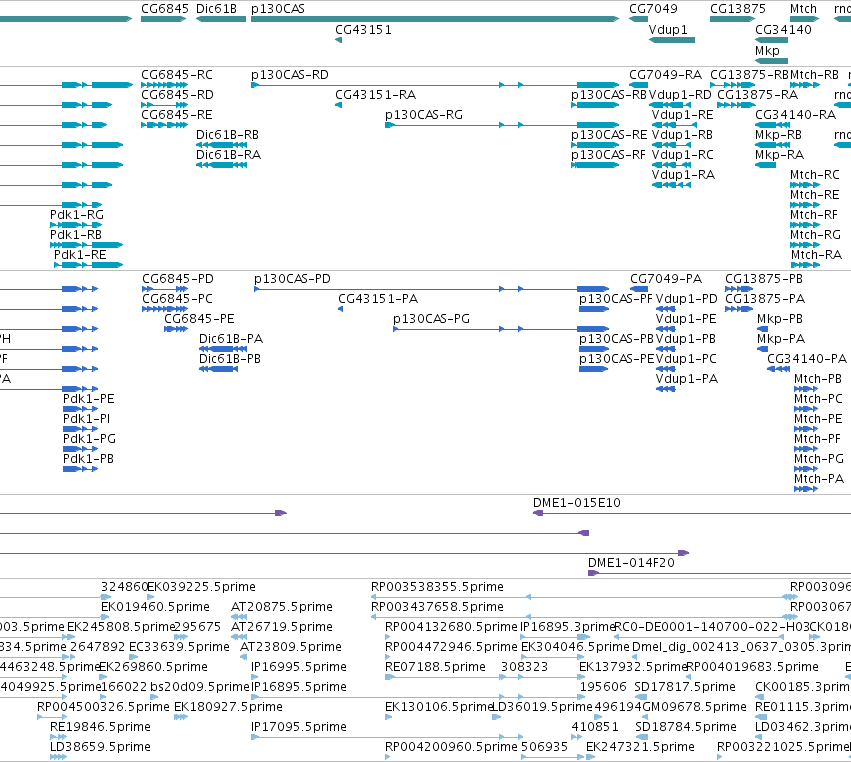Image resolution: width=851 pixels, height=762 pixels.
Task: Select the CG13875 gene label
Action: (738, 9)
